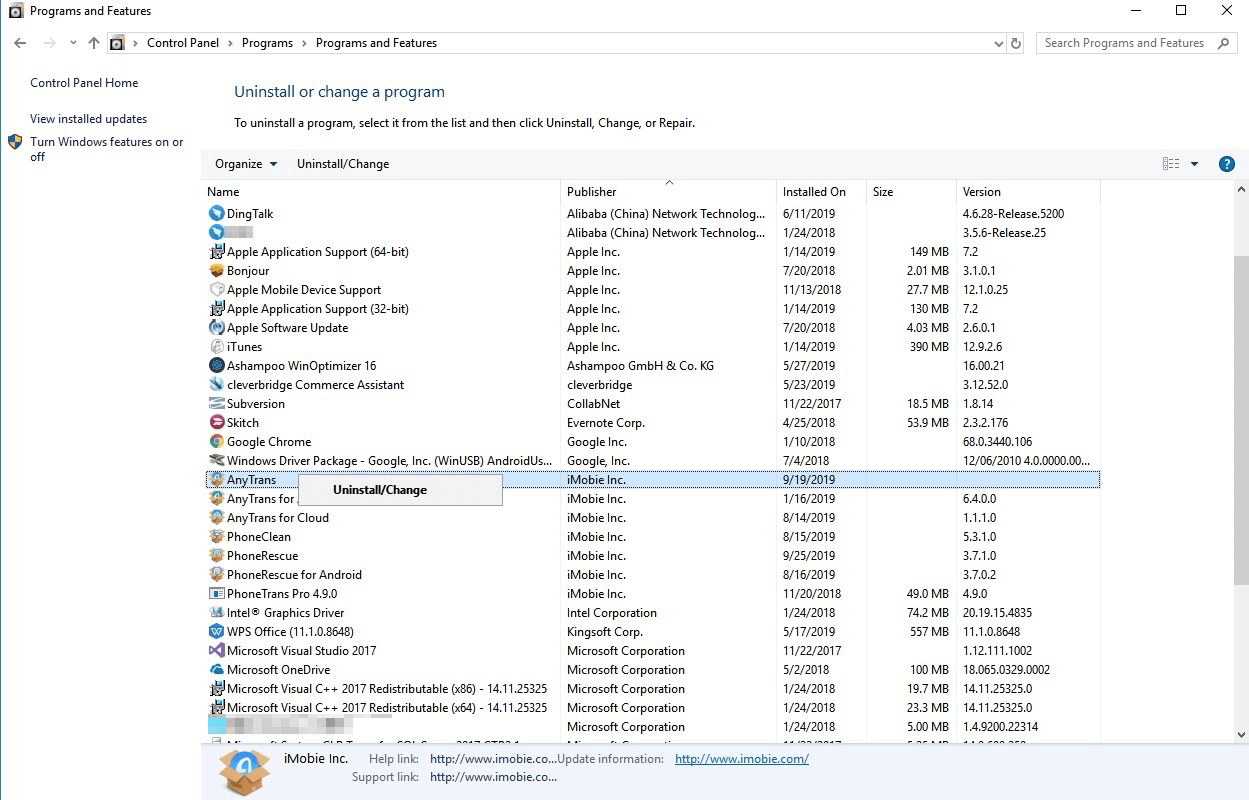Open the Organize dropdown menu
The height and width of the screenshot is (800, 1249).
click(x=246, y=164)
